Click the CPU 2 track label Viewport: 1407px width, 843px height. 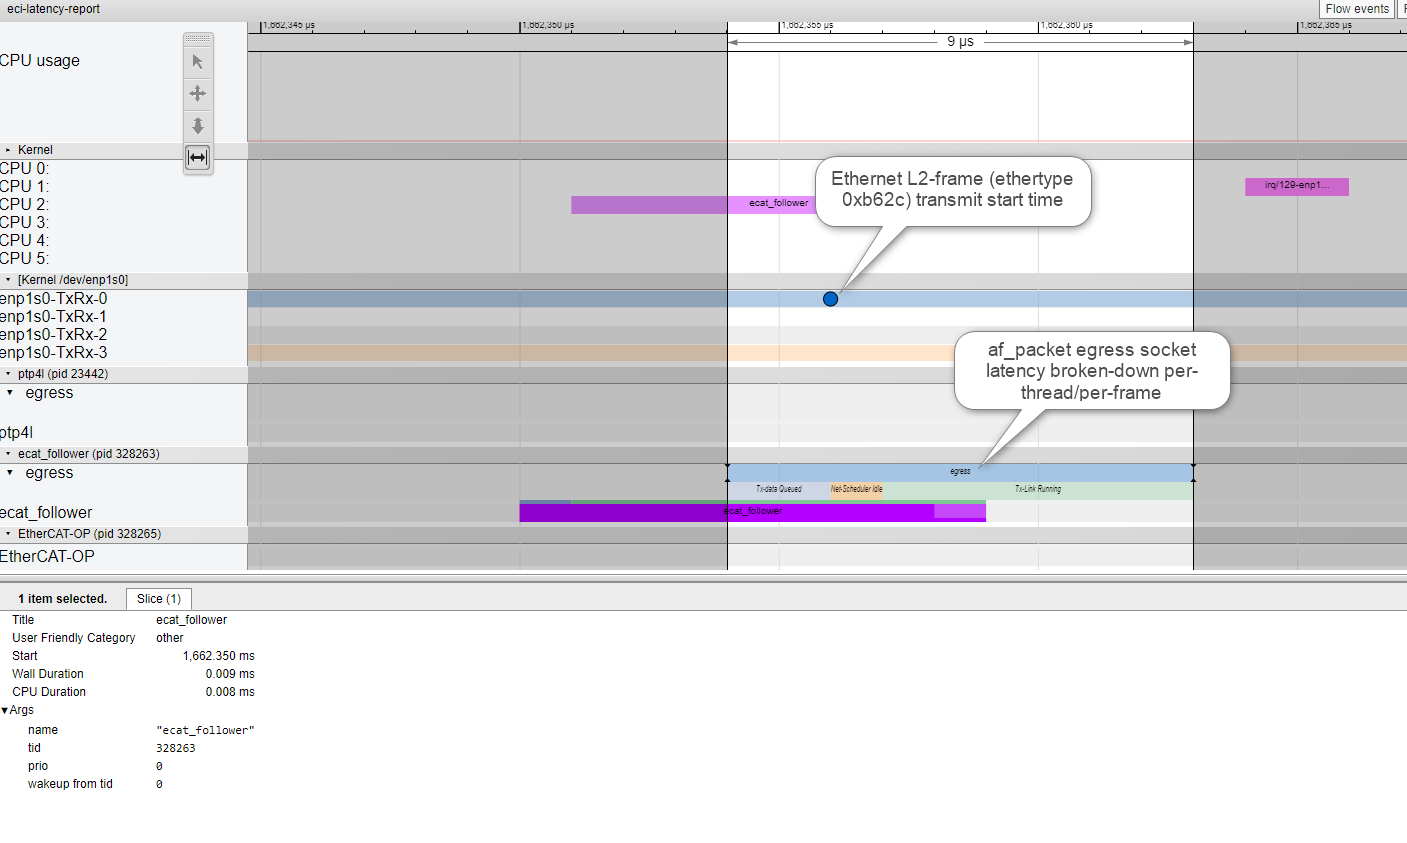point(24,204)
